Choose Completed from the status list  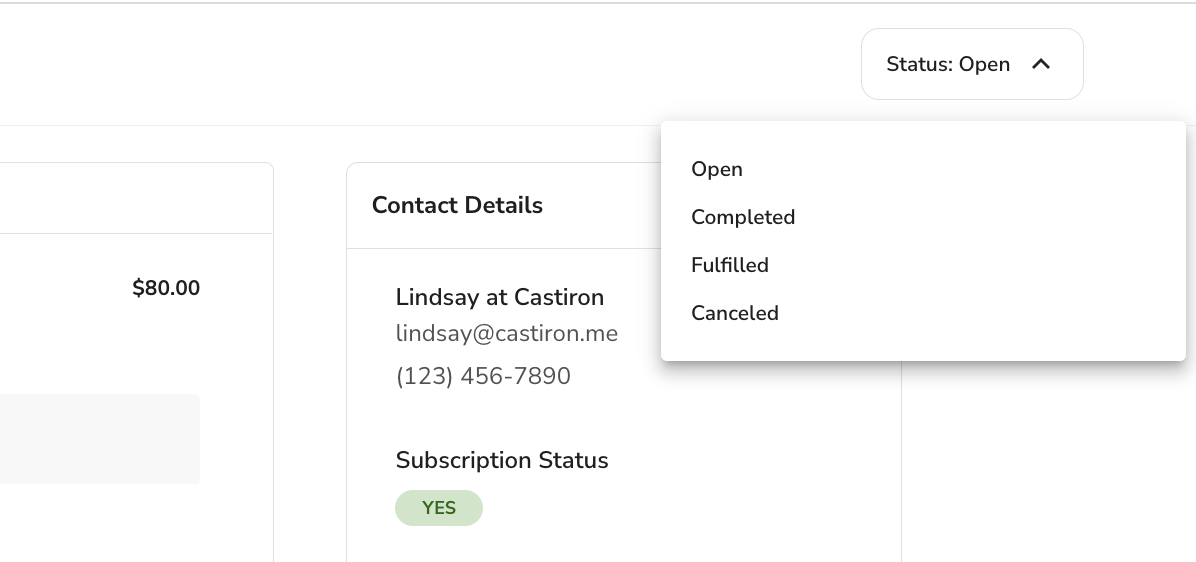tap(743, 217)
